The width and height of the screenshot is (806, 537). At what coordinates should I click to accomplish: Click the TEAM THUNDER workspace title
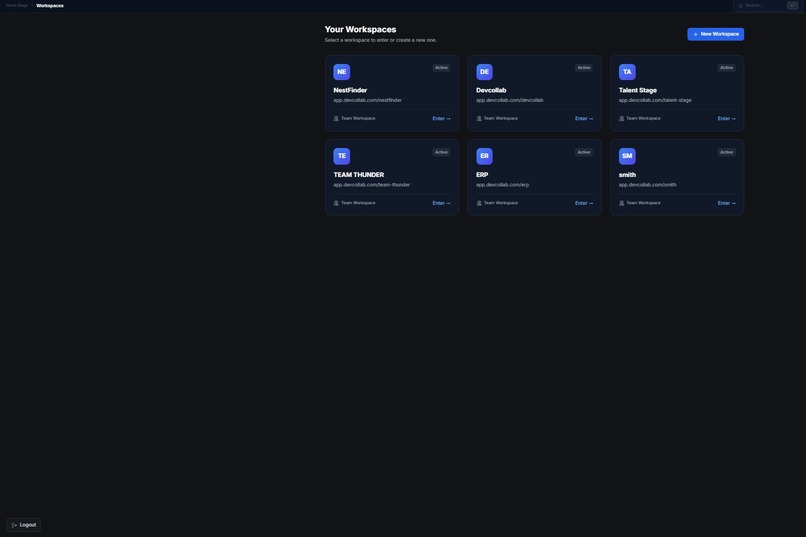[358, 175]
